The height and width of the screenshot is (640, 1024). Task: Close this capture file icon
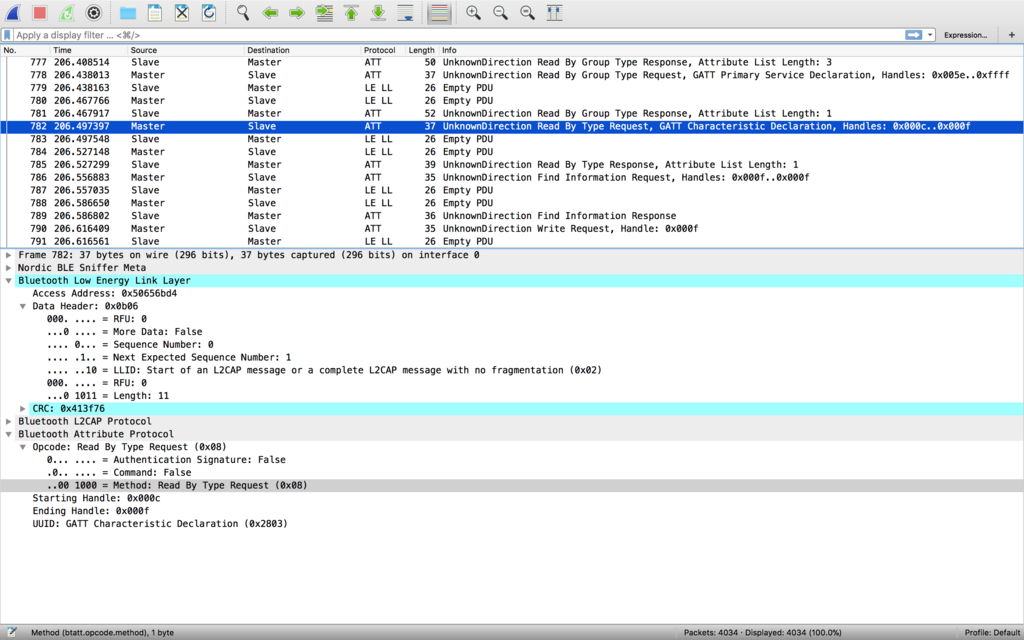pyautogui.click(x=182, y=12)
